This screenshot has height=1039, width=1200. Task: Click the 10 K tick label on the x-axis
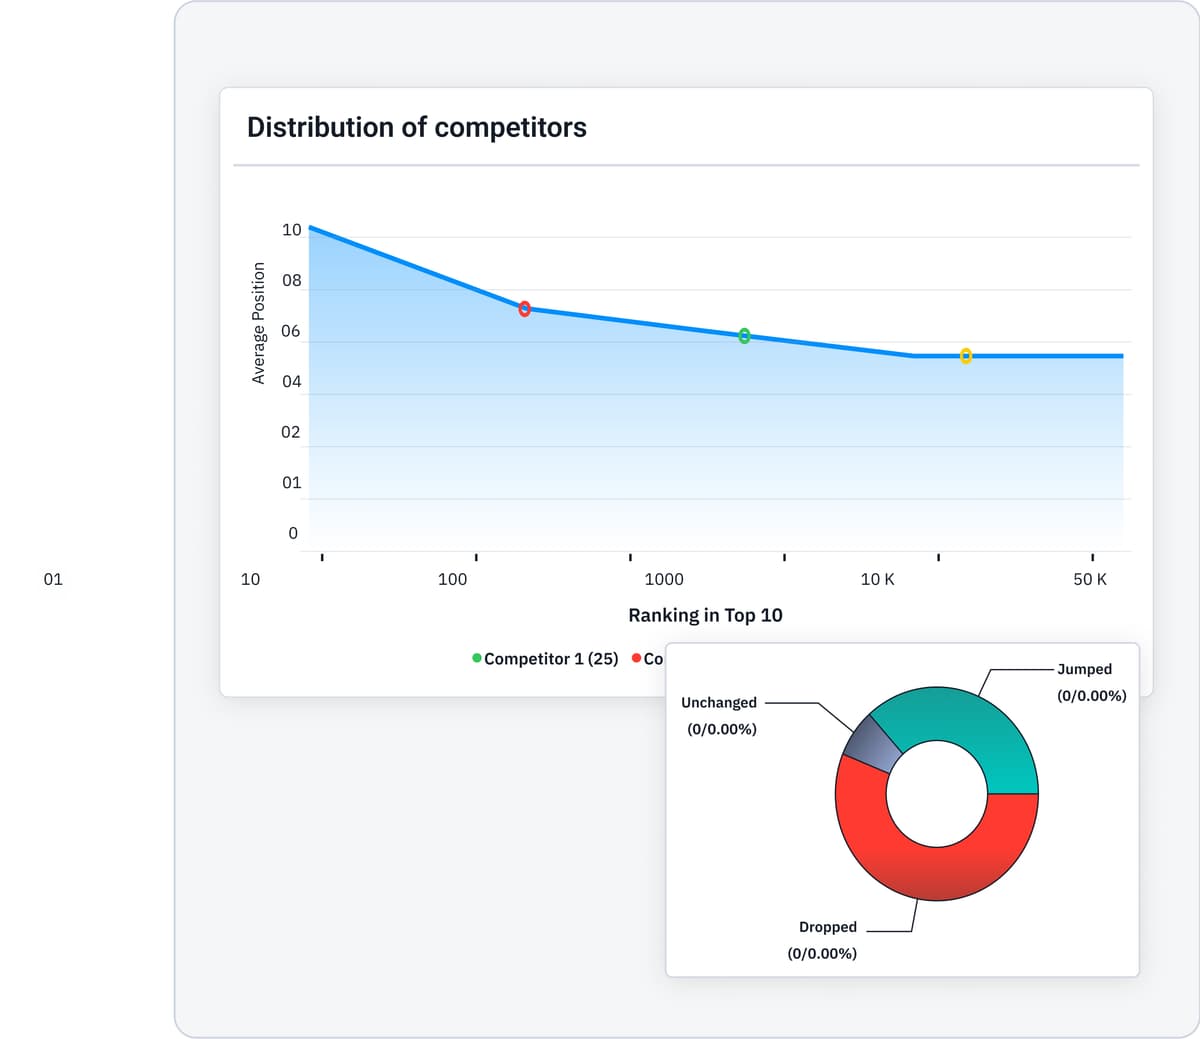point(877,579)
